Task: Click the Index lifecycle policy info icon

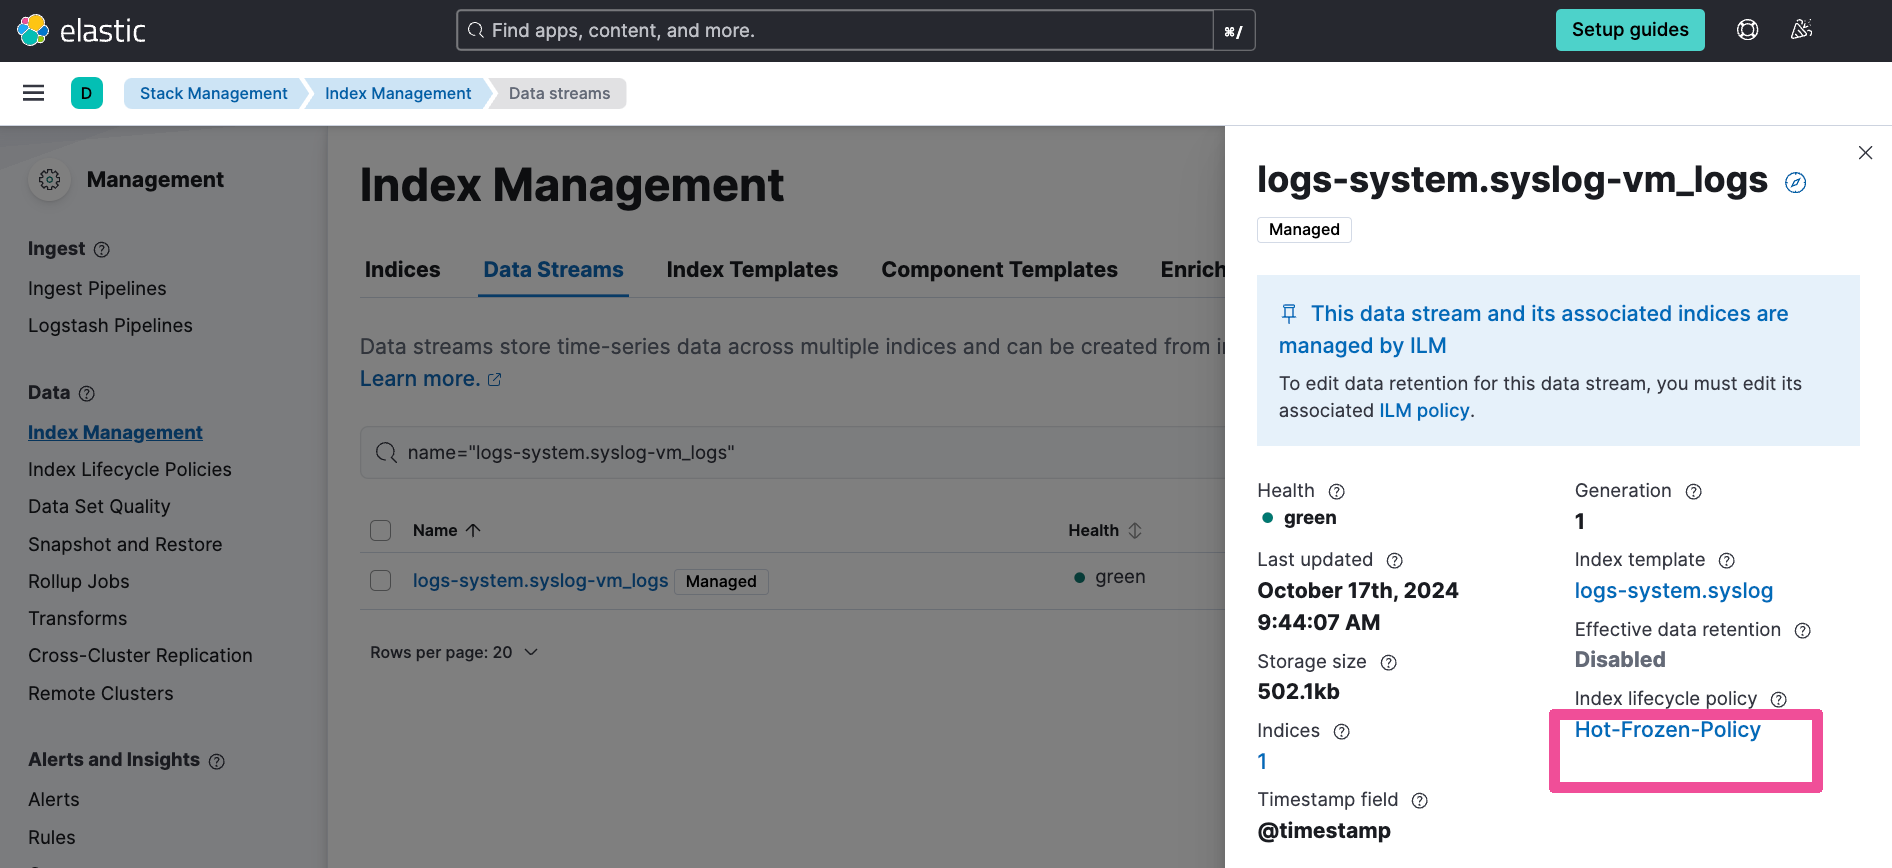Action: pos(1779,700)
